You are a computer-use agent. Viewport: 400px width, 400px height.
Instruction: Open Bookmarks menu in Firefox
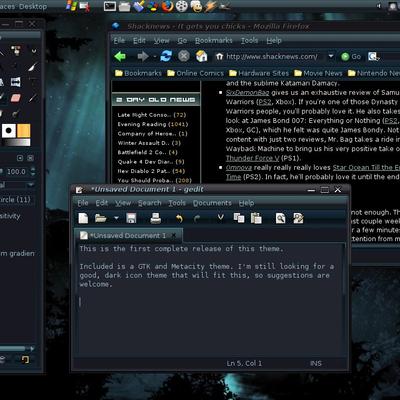coord(214,41)
